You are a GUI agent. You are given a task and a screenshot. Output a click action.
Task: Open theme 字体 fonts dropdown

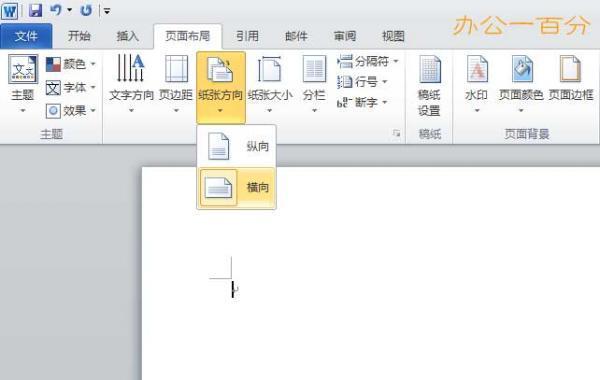tap(70, 88)
